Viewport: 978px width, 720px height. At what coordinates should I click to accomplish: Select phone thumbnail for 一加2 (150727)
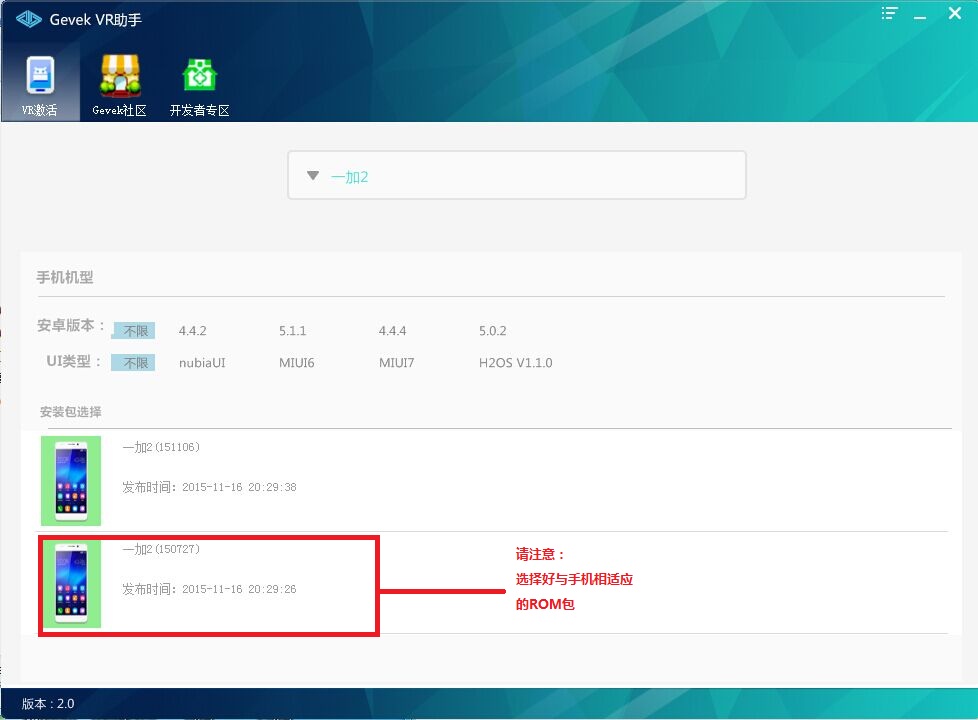(x=71, y=584)
